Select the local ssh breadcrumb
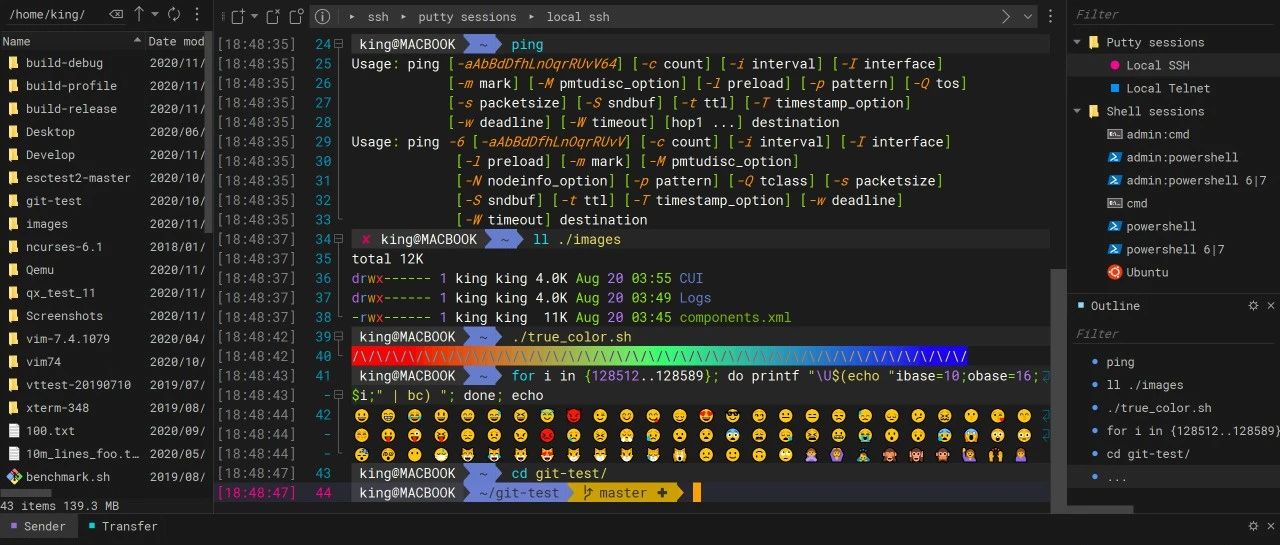The height and width of the screenshot is (545, 1280). coord(578,17)
